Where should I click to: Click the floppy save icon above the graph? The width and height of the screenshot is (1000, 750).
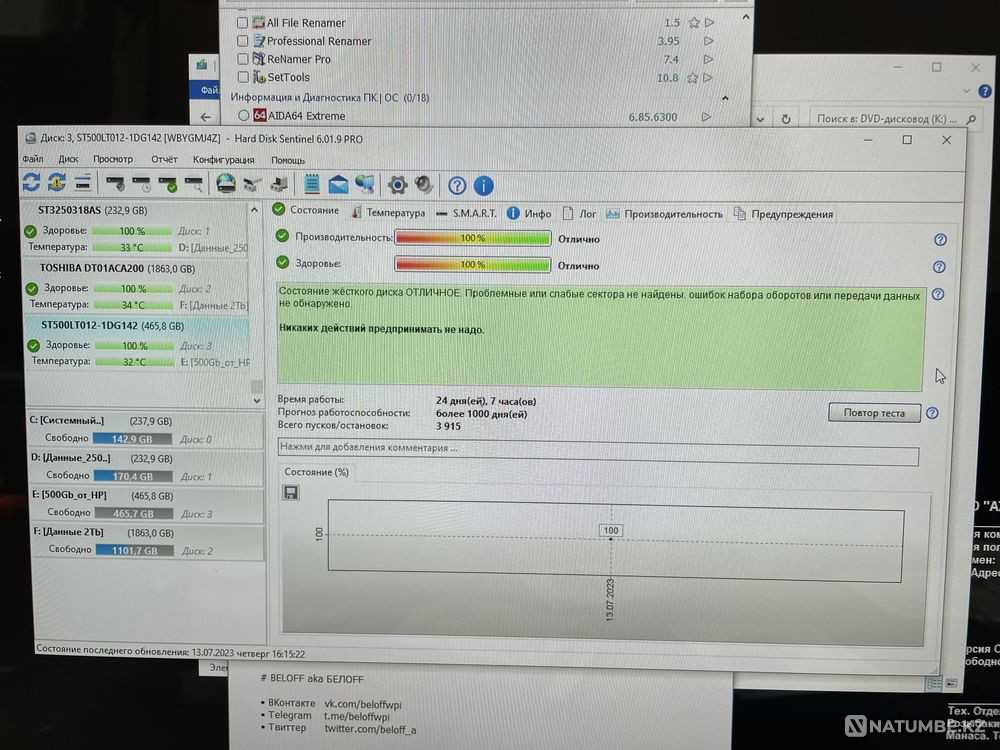(x=291, y=492)
